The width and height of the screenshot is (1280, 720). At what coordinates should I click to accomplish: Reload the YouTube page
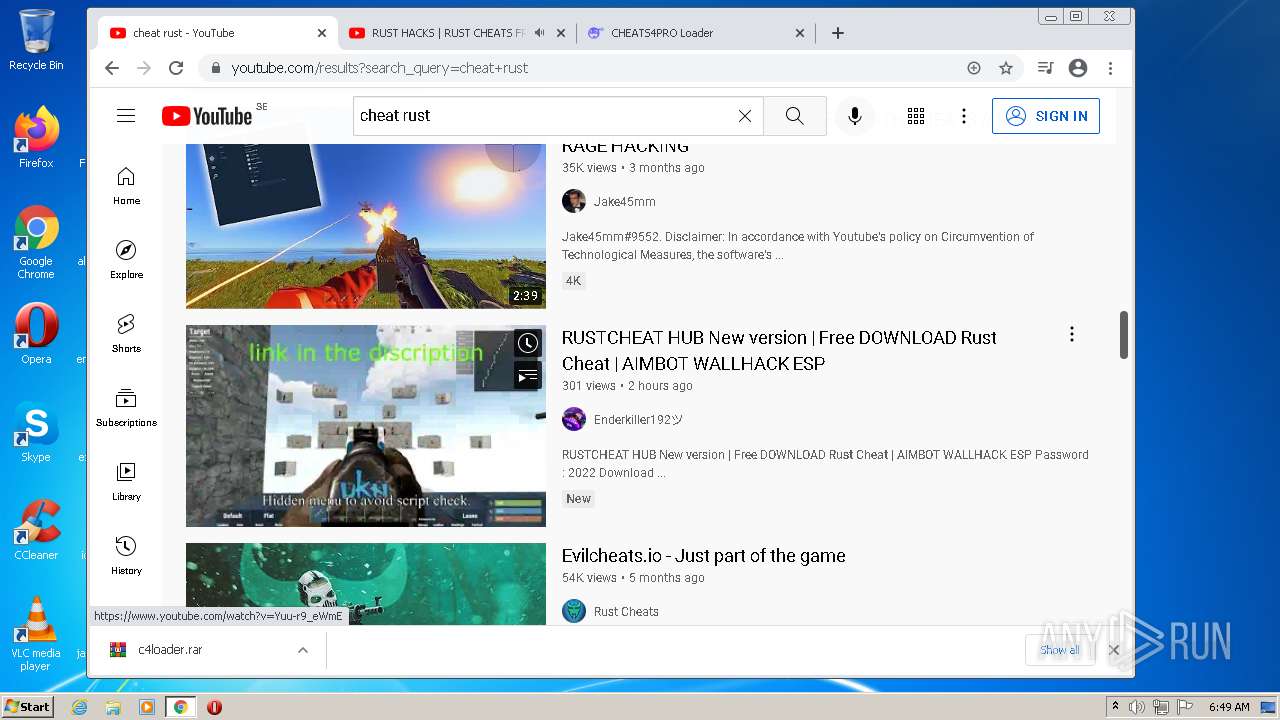point(176,68)
